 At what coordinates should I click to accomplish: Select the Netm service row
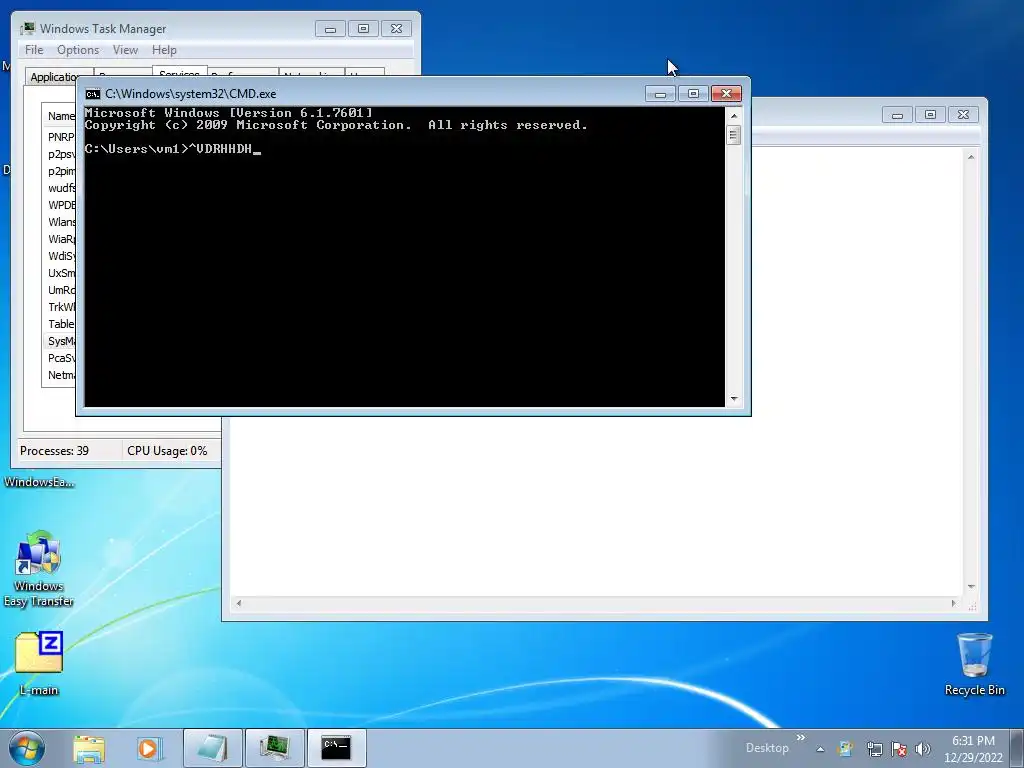(60, 375)
